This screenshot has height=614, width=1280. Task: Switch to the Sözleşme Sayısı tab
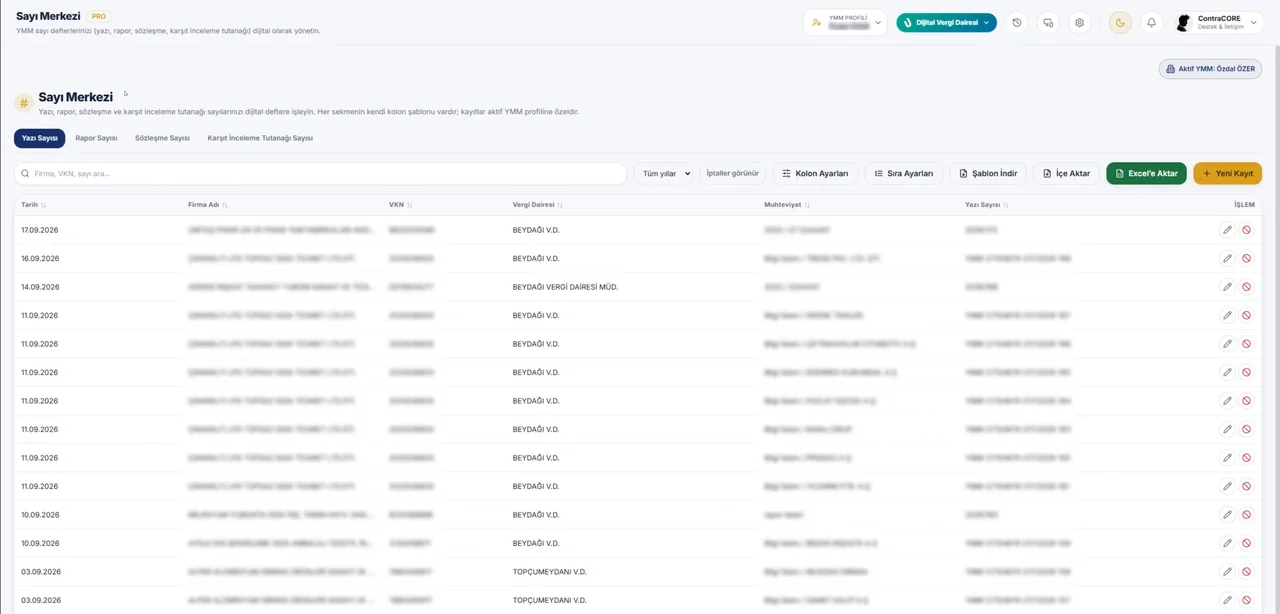[x=162, y=138]
